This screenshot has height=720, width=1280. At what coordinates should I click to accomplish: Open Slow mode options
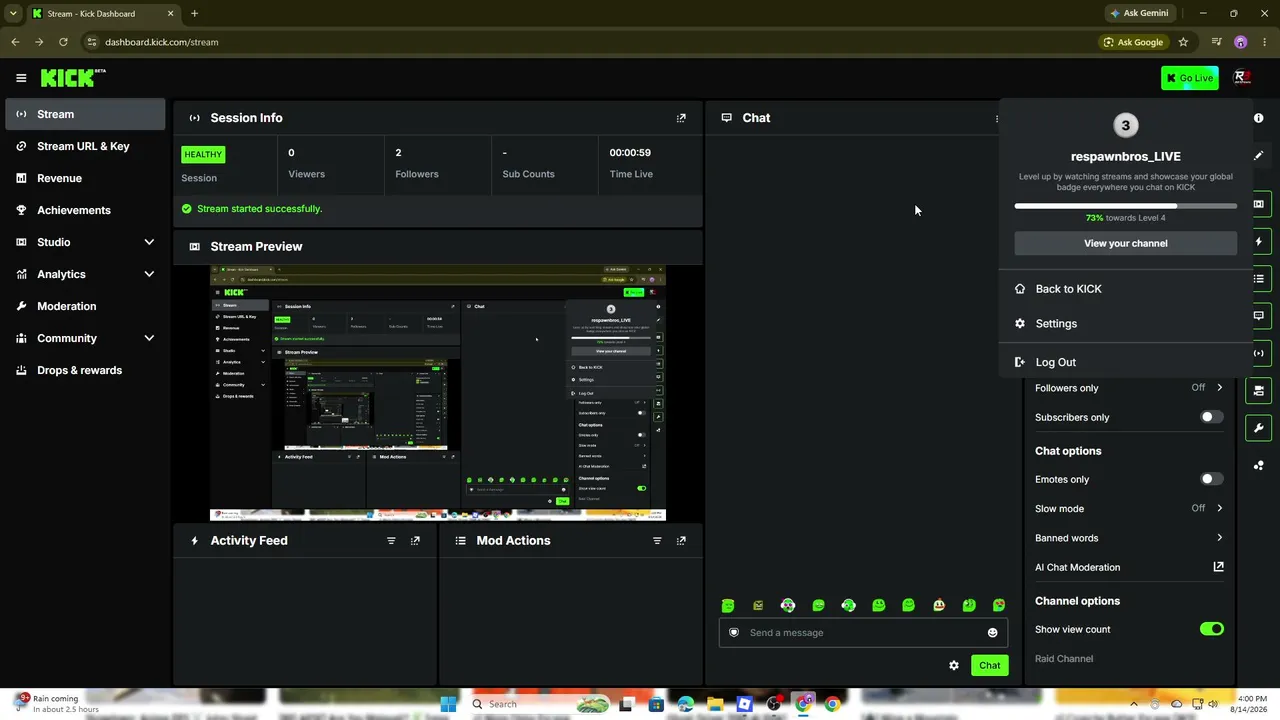coord(1129,508)
